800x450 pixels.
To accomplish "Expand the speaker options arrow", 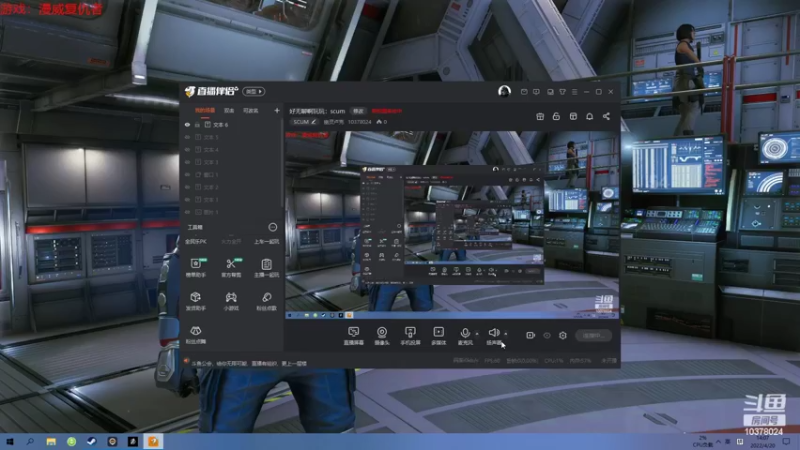I will coord(506,334).
